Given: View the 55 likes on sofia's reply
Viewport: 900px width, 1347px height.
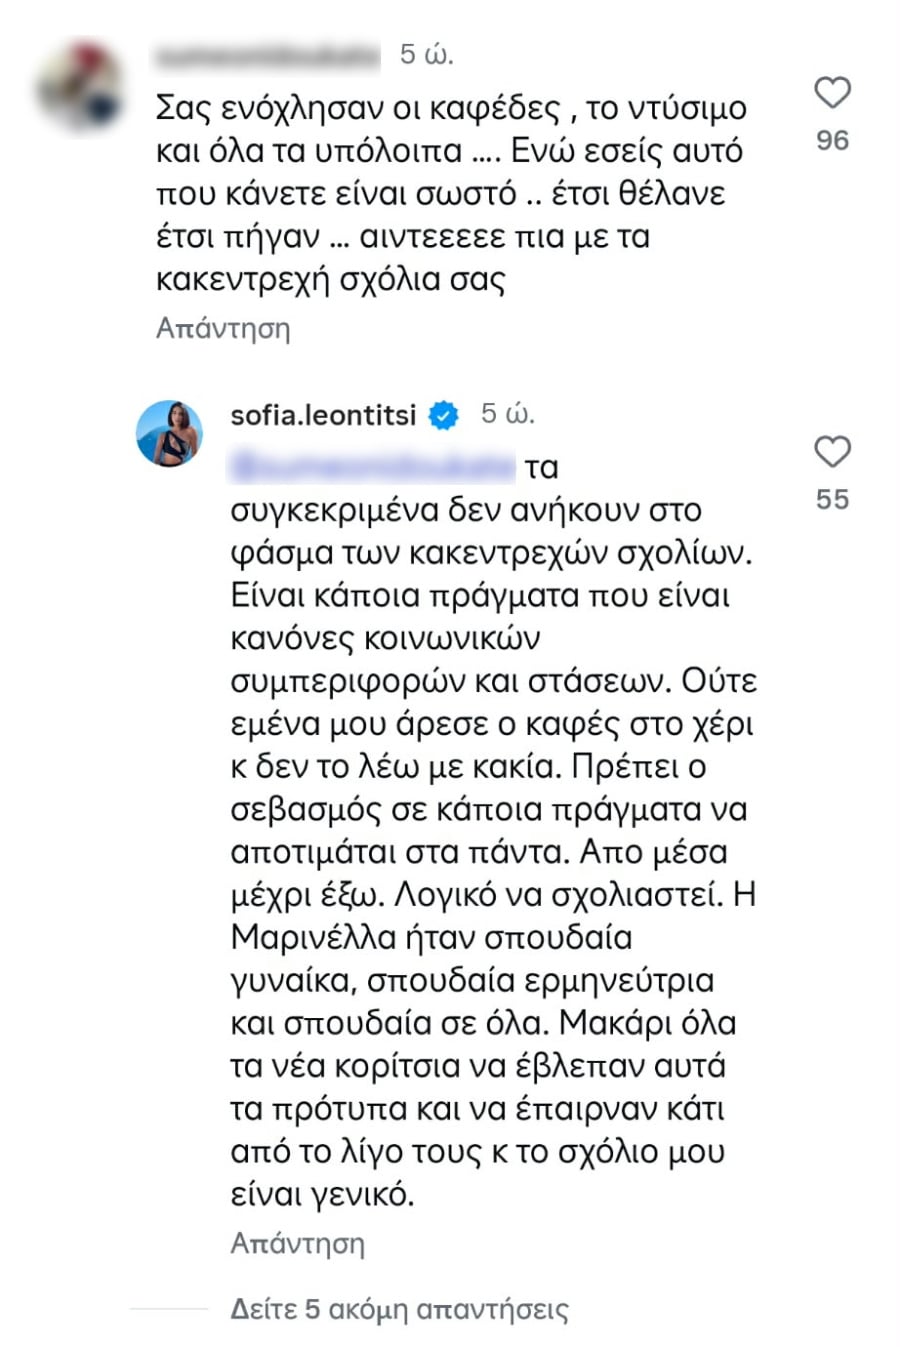Looking at the screenshot, I should click(x=832, y=499).
